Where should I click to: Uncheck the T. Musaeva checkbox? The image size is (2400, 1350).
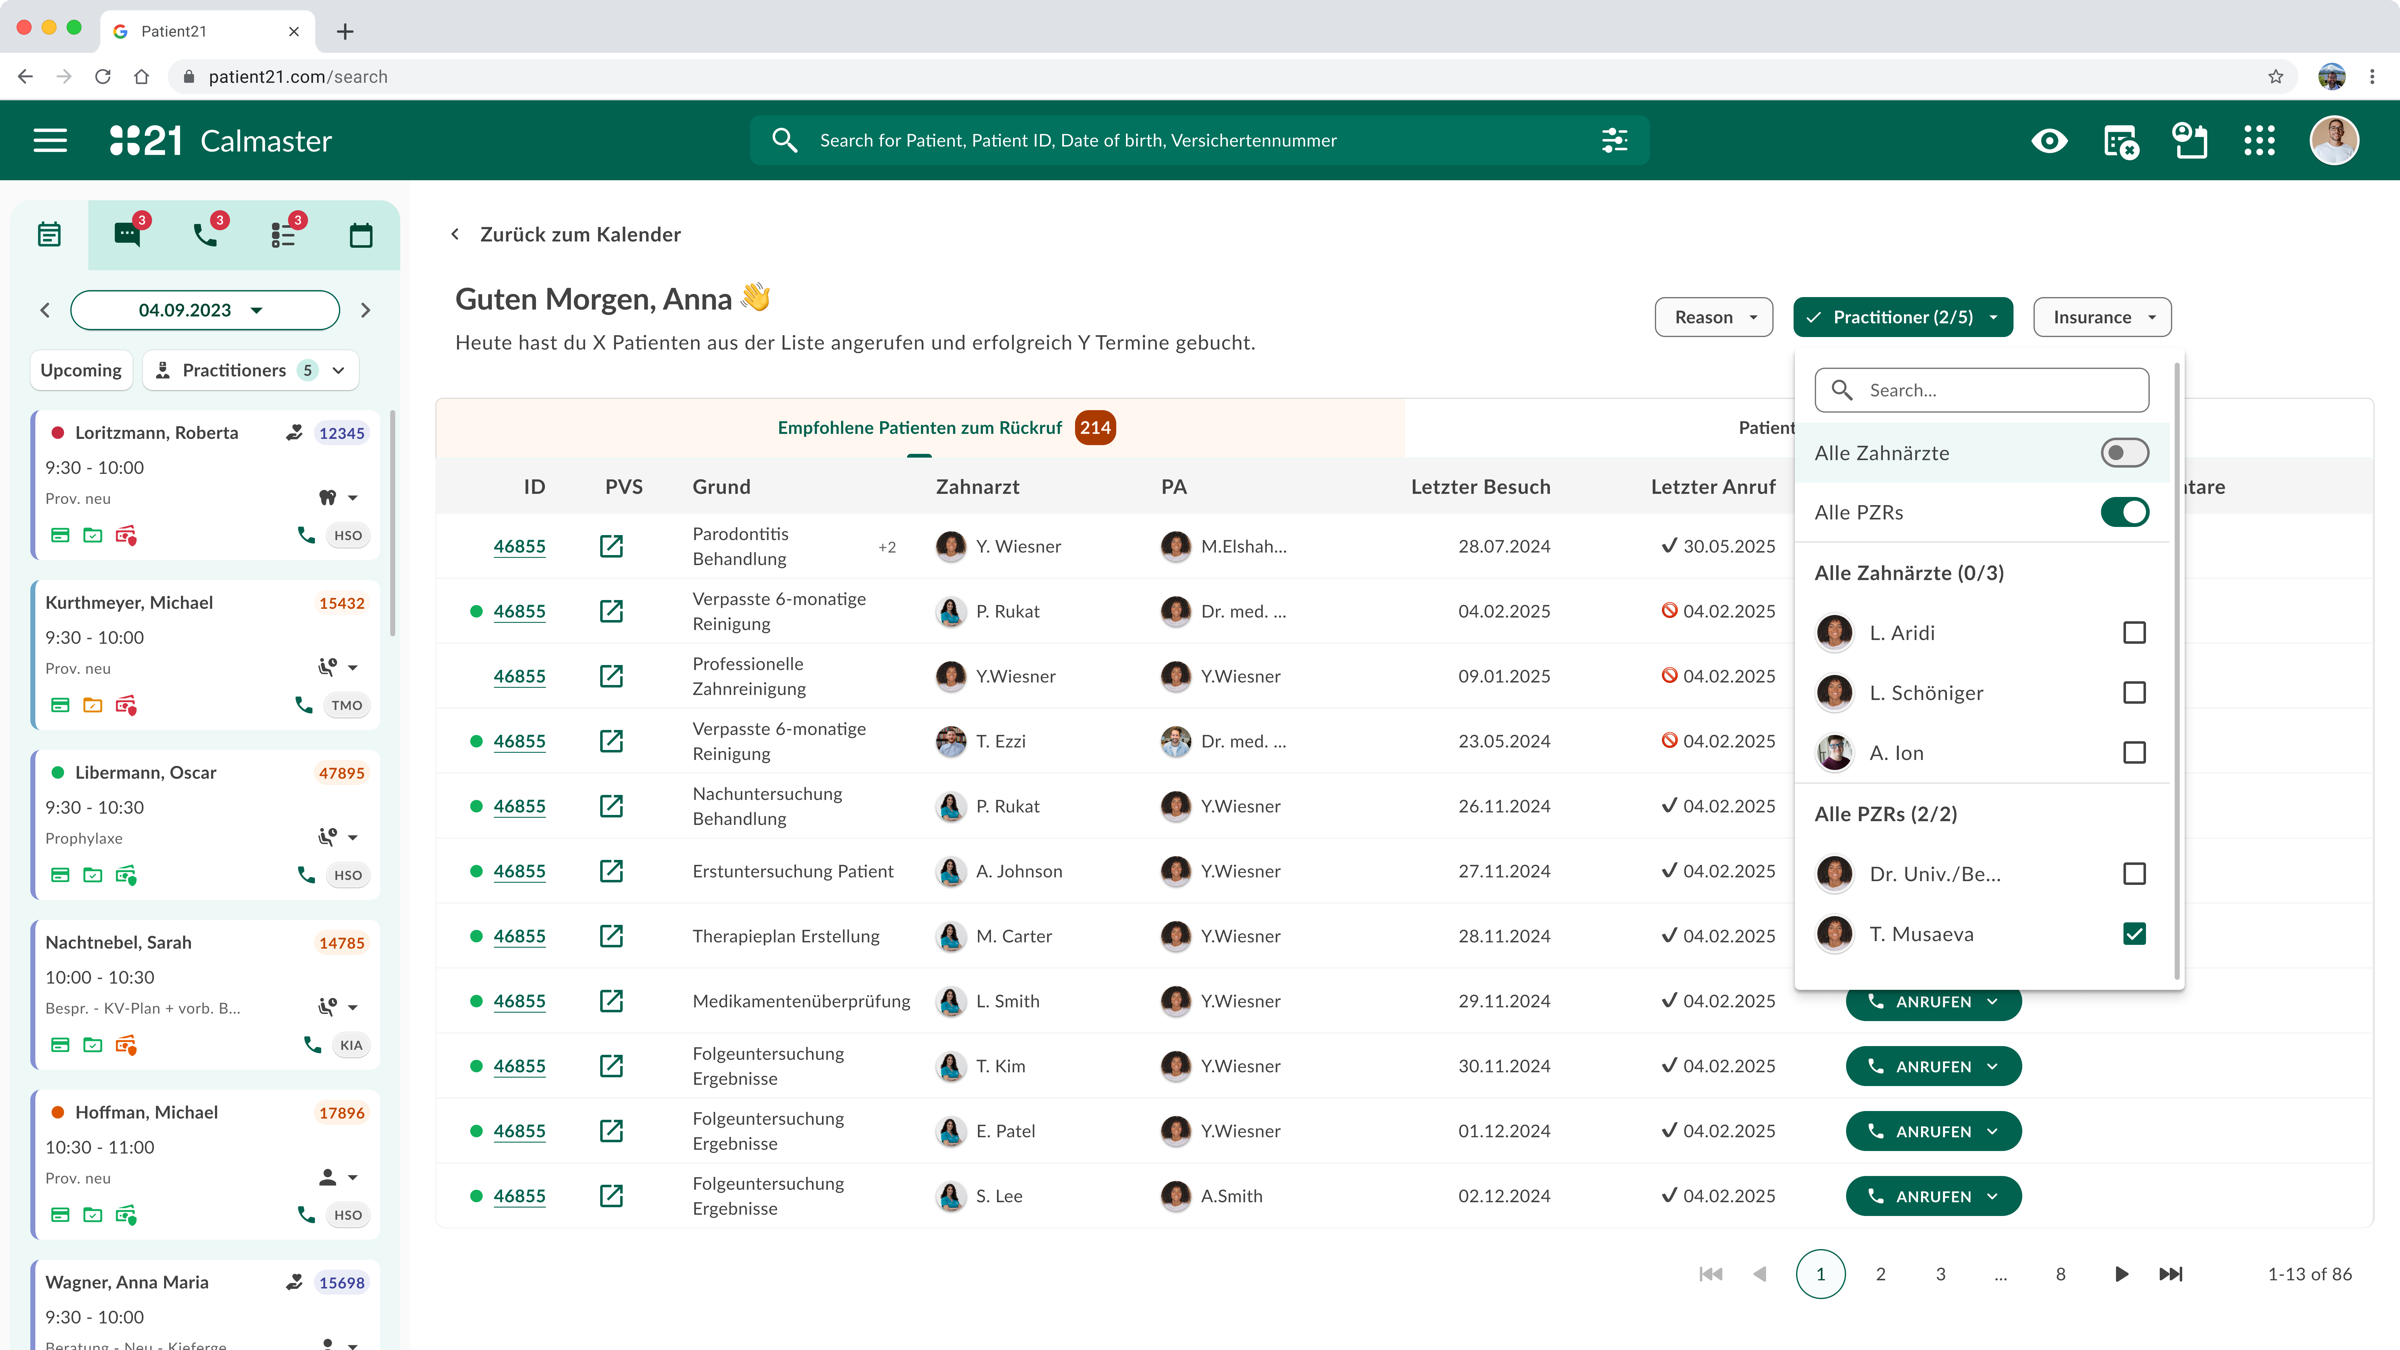coord(2134,934)
